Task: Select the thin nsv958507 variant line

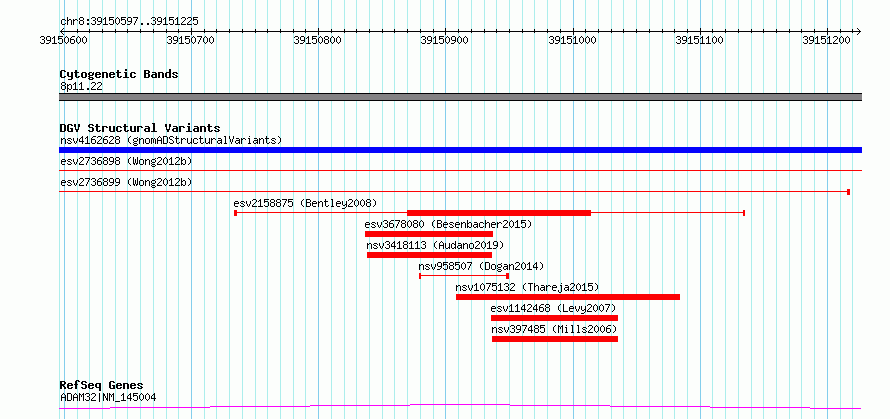Action: click(x=464, y=276)
